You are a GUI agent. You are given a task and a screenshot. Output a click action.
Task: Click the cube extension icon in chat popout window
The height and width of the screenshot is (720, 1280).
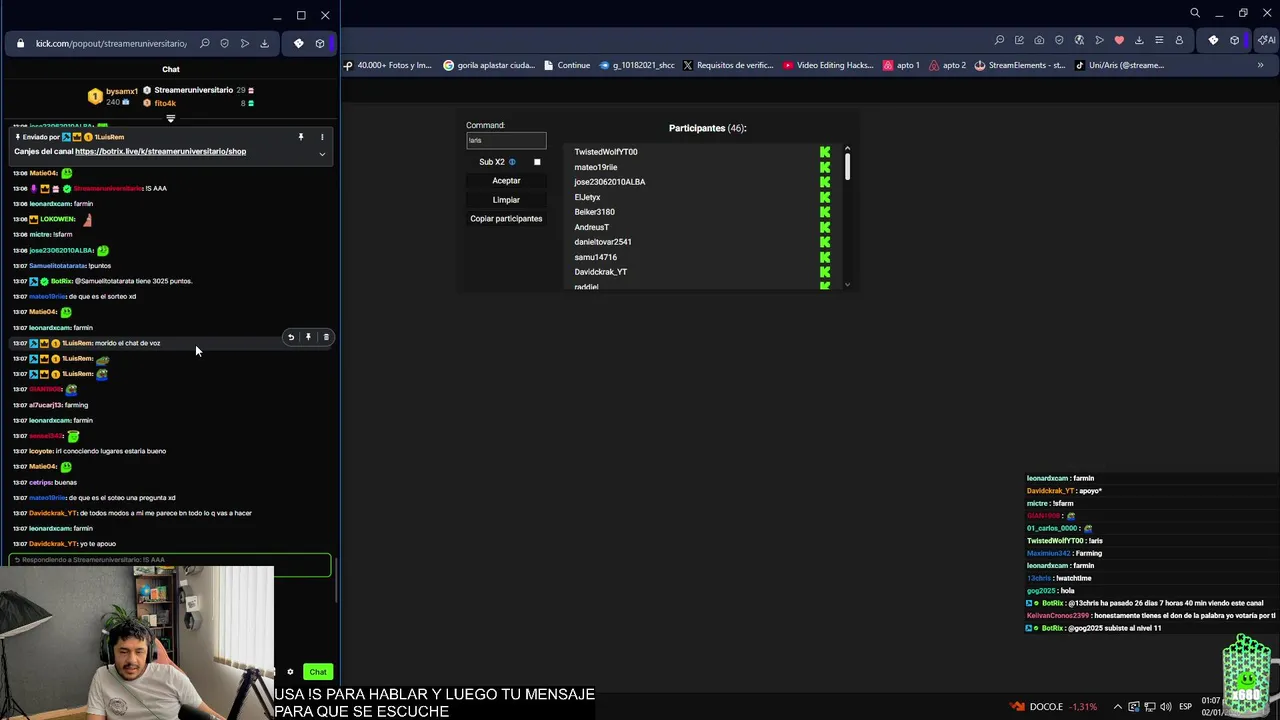tap(320, 43)
